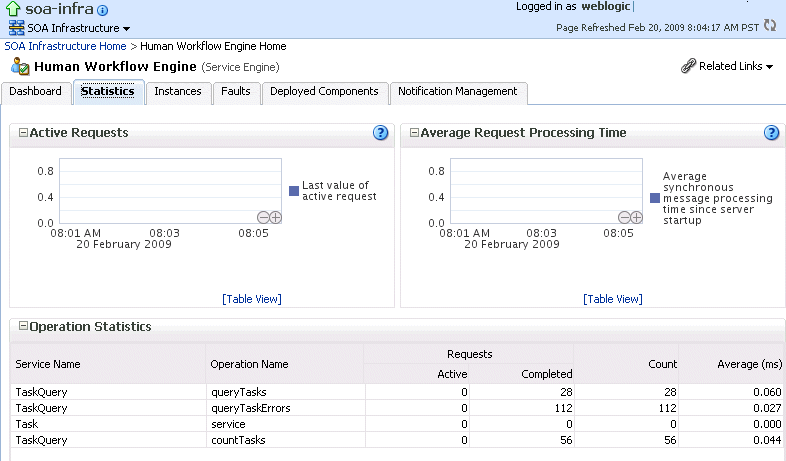Open Table View under Average Request Processing
This screenshot has width=786, height=461.
click(613, 299)
